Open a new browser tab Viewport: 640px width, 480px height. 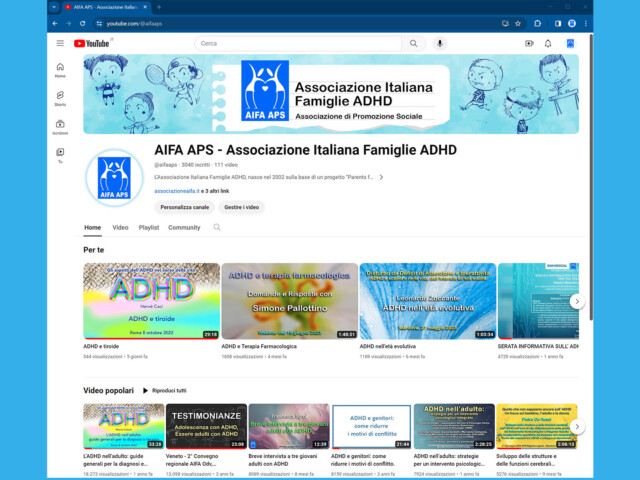(x=159, y=7)
